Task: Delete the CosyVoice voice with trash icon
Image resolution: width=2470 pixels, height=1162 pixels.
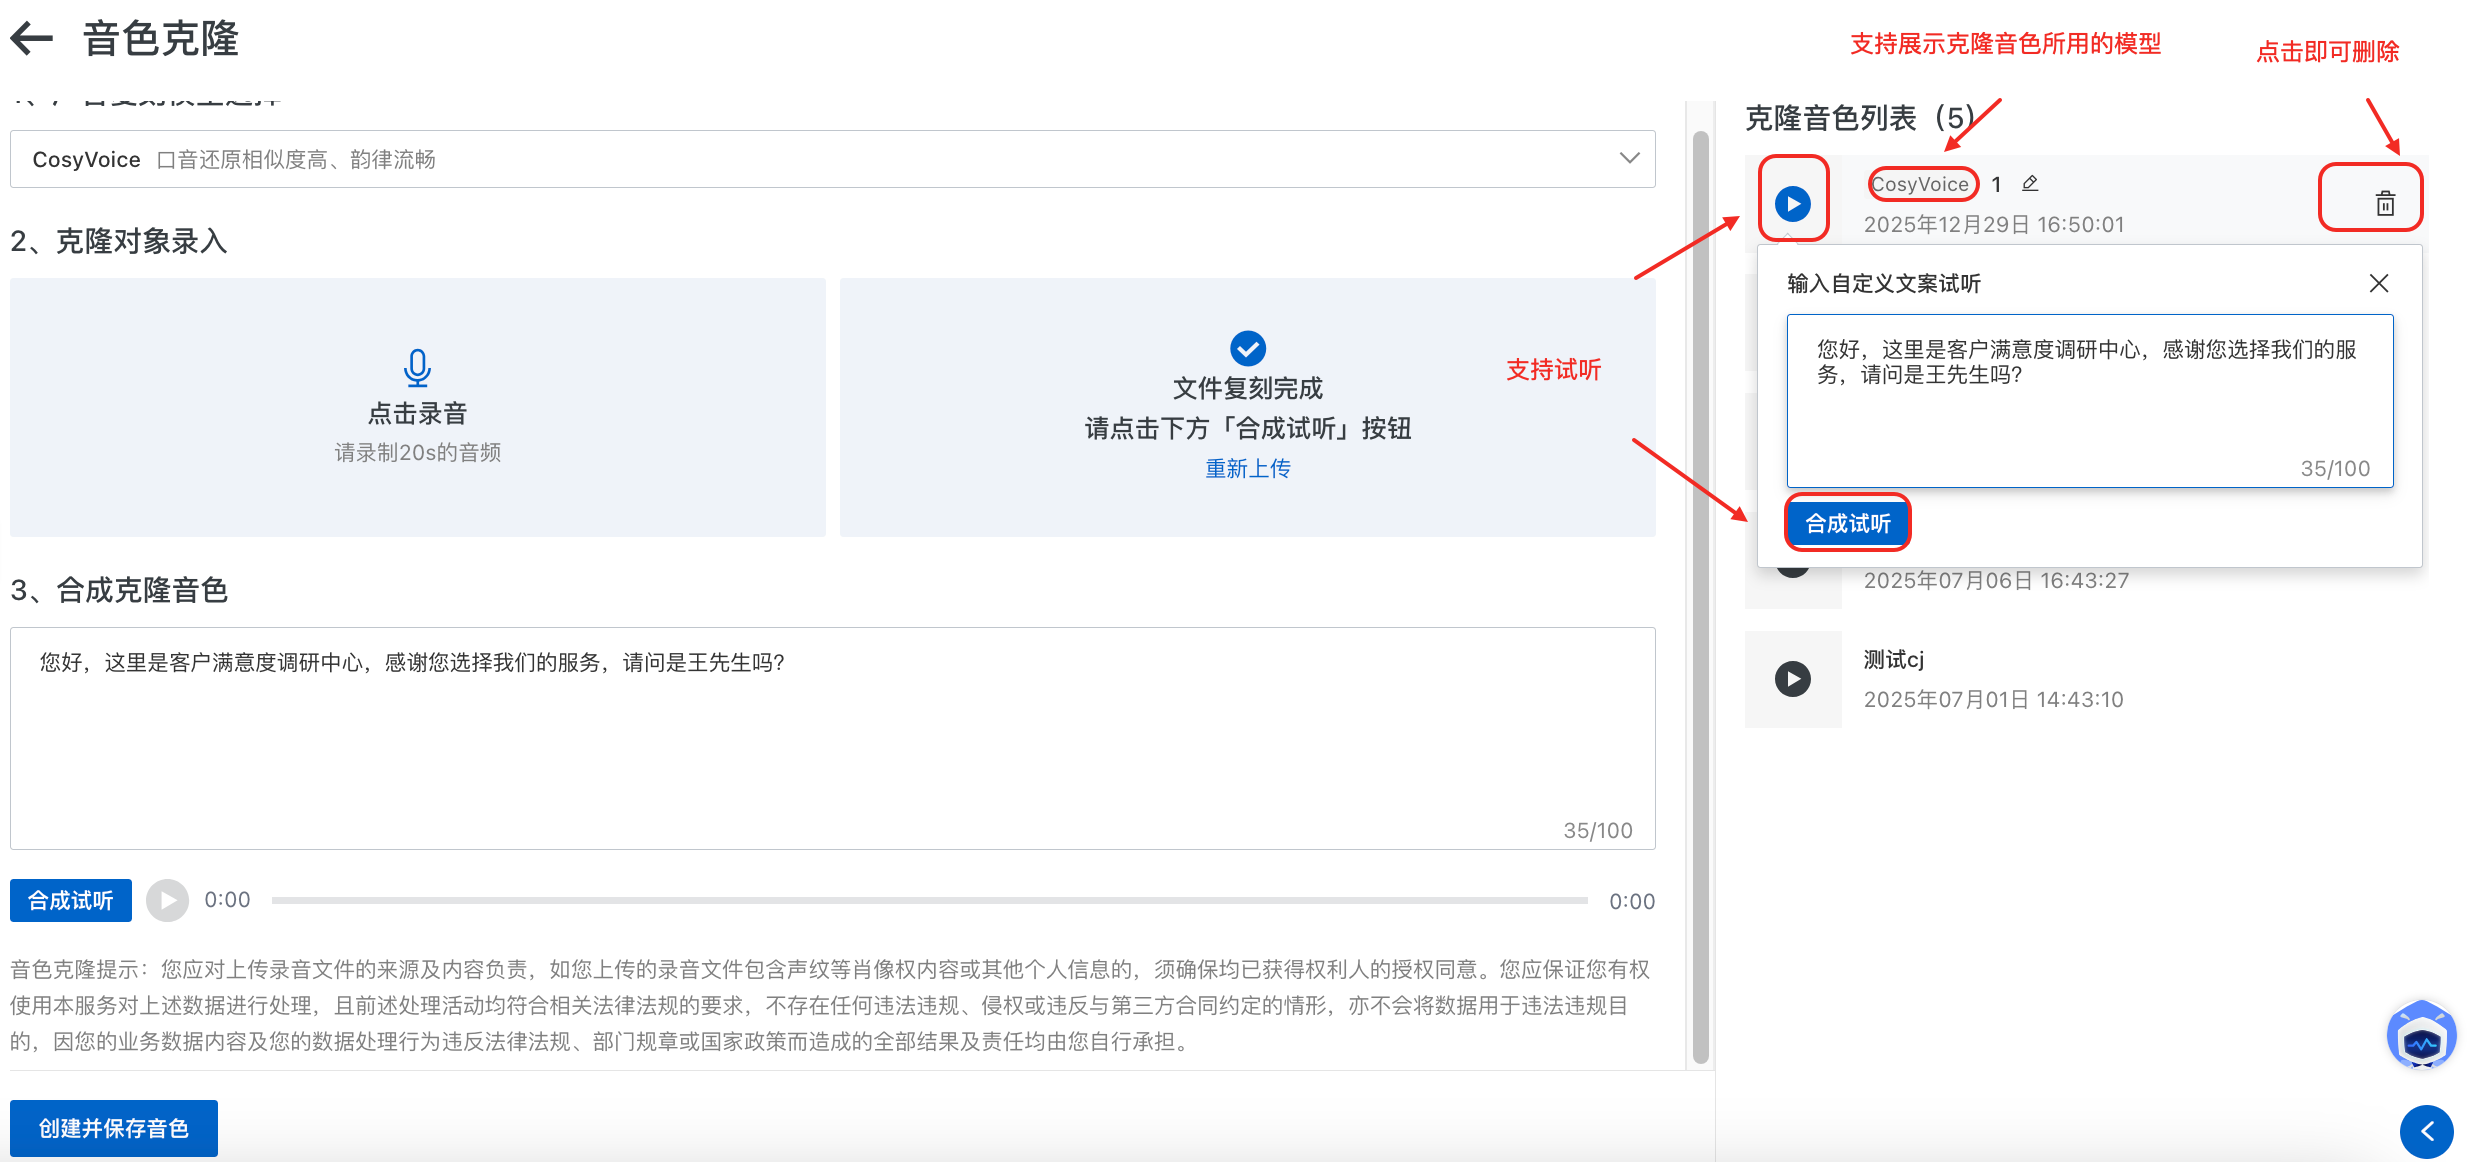Action: pyautogui.click(x=2385, y=204)
